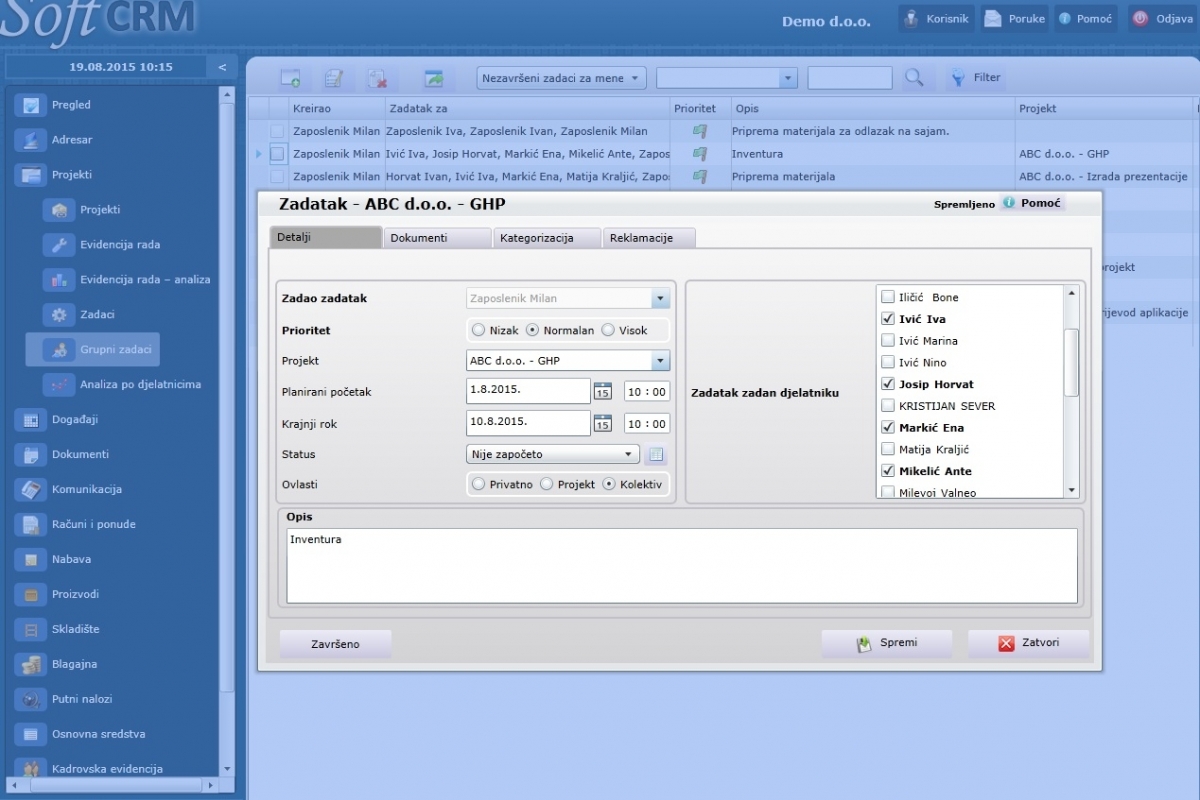
Task: Click the add new task toolbar icon
Action: [290, 78]
